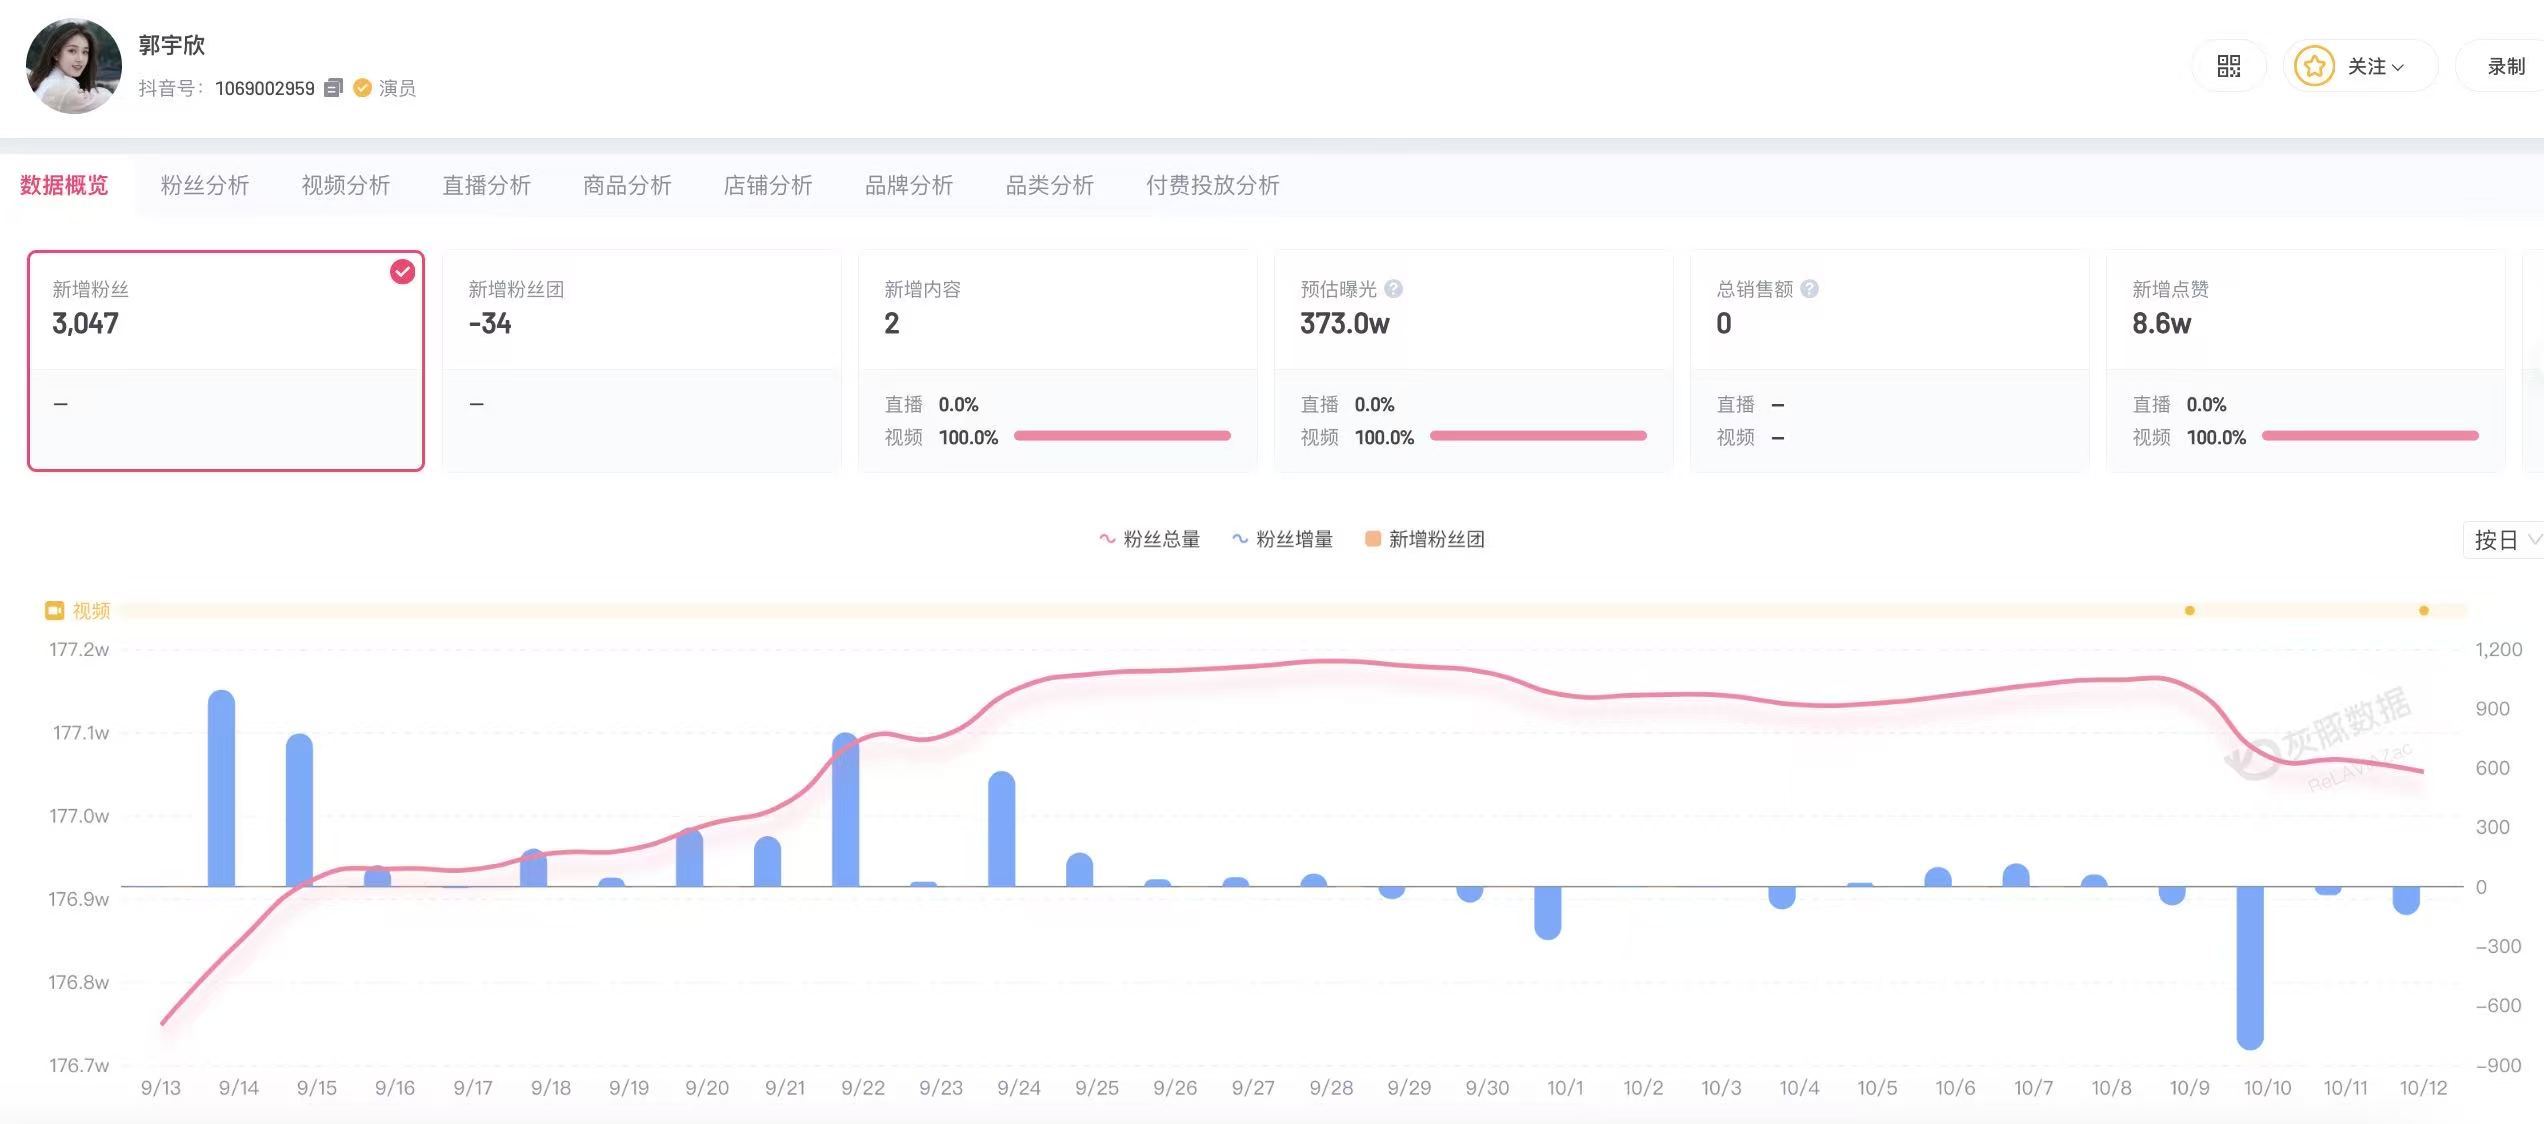Switch to 粉丝分析 tab
This screenshot has height=1124, width=2544.
click(204, 185)
